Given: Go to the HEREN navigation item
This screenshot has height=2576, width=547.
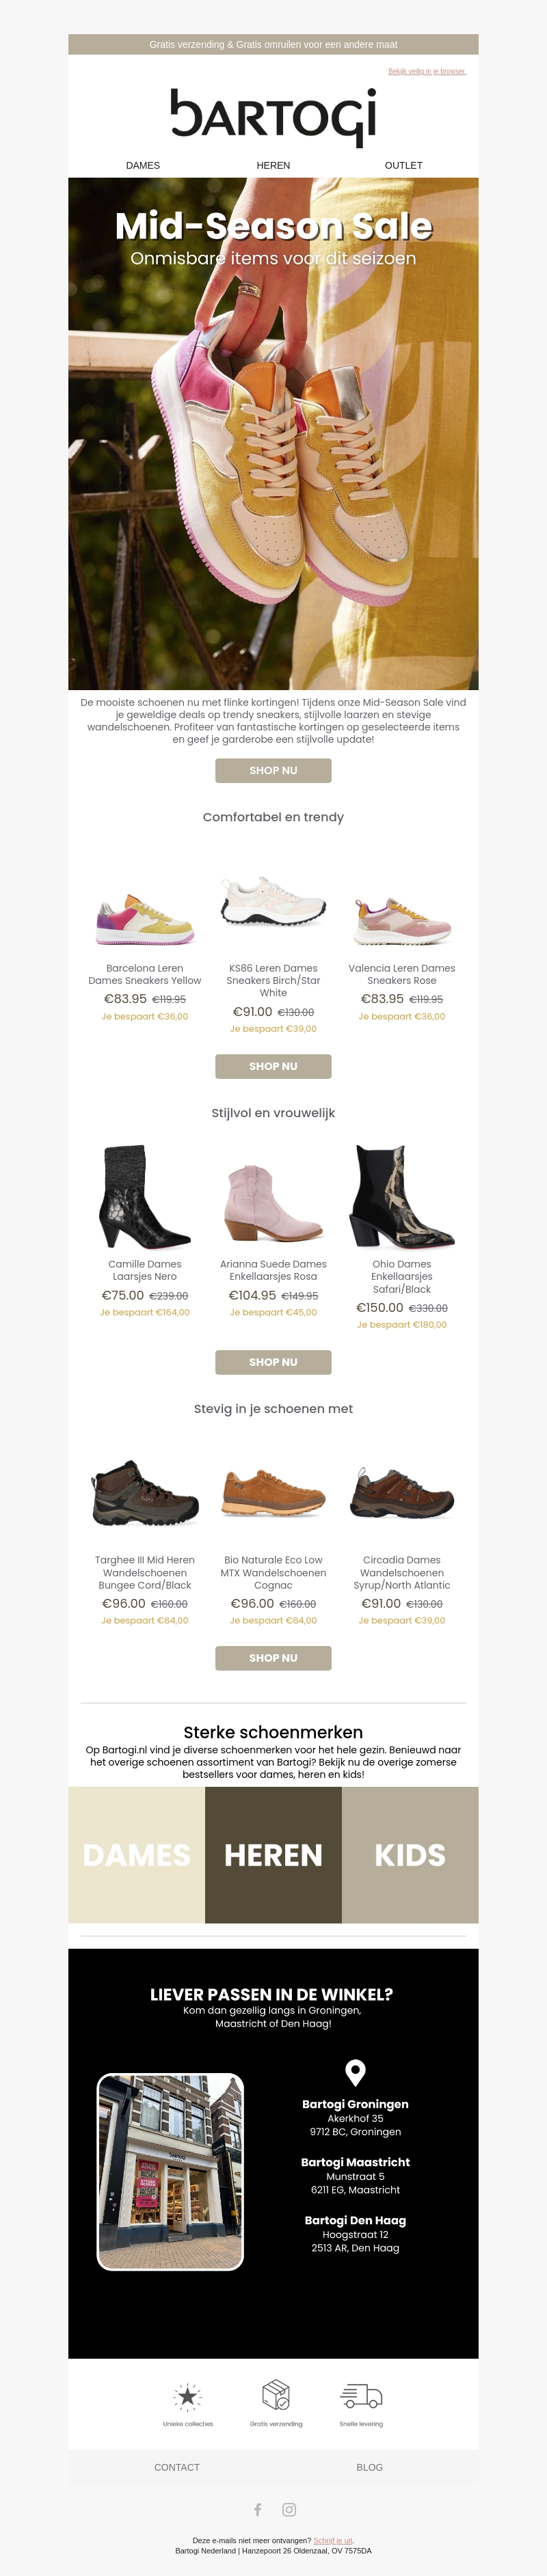Looking at the screenshot, I should tap(273, 165).
